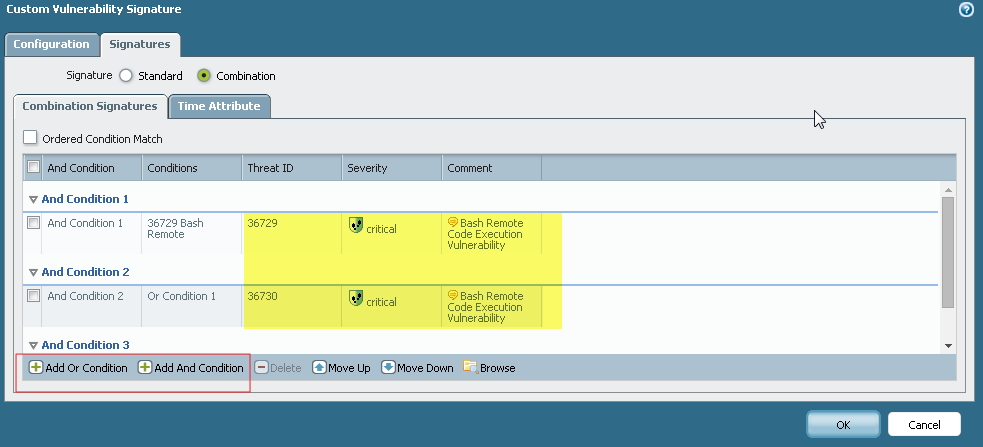Enable the Ordered Condition Match checkbox
The image size is (983, 447).
pyautogui.click(x=30, y=138)
